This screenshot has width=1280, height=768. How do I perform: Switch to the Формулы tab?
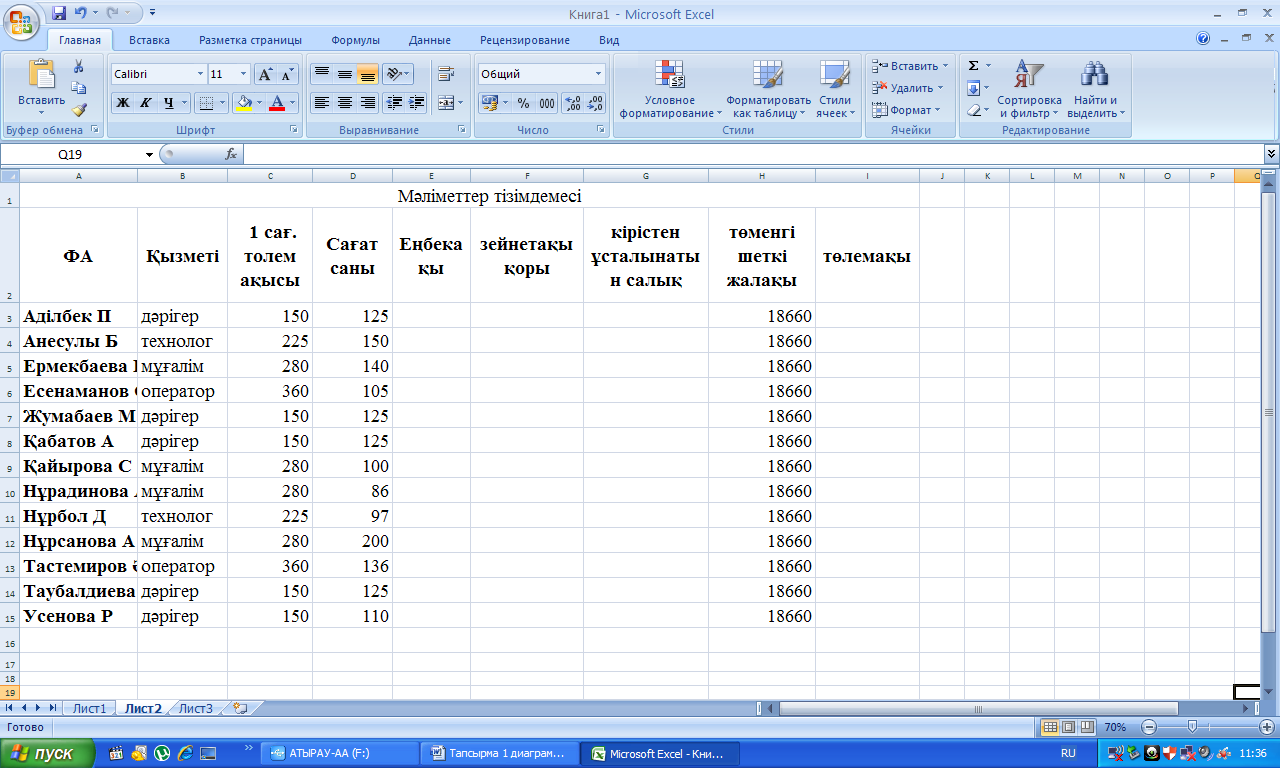[355, 40]
